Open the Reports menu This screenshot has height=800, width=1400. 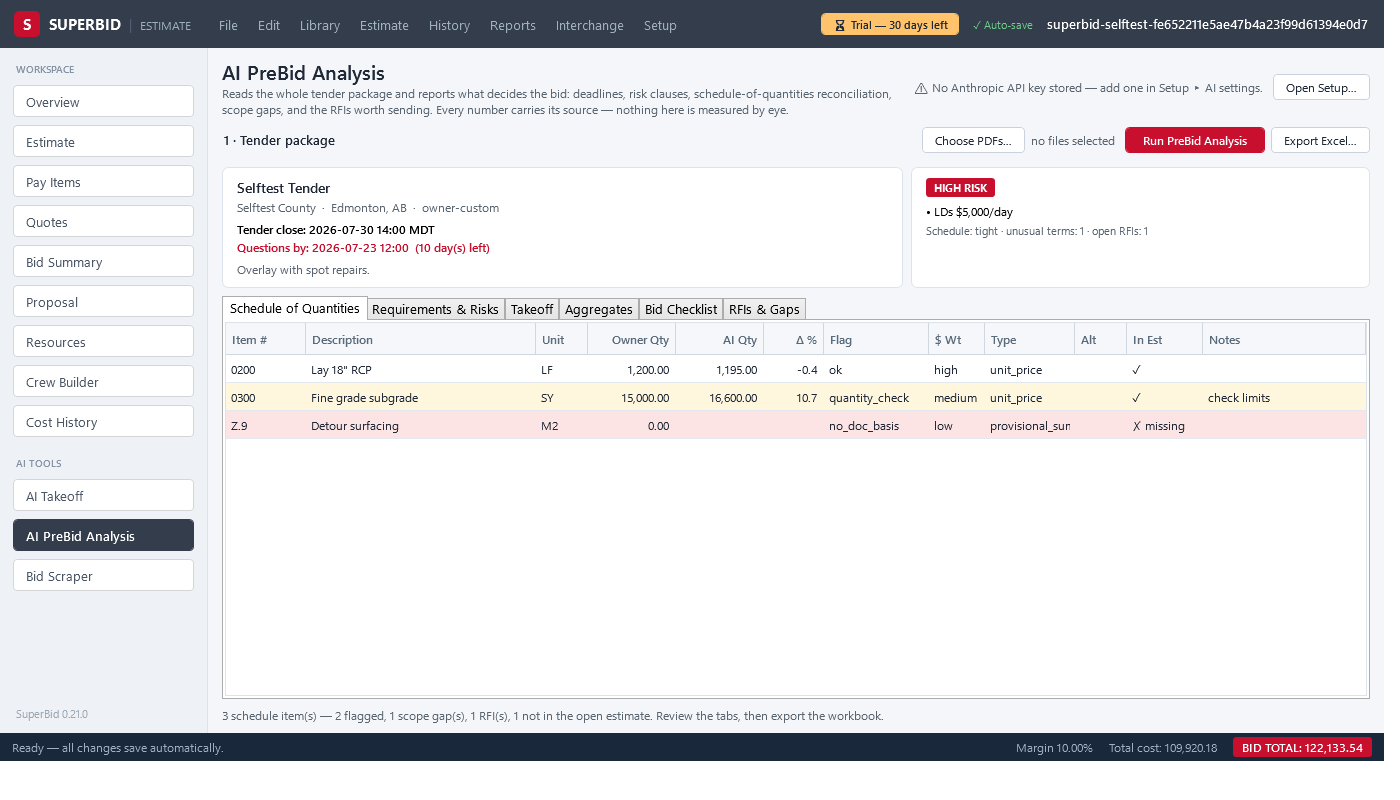coord(513,25)
